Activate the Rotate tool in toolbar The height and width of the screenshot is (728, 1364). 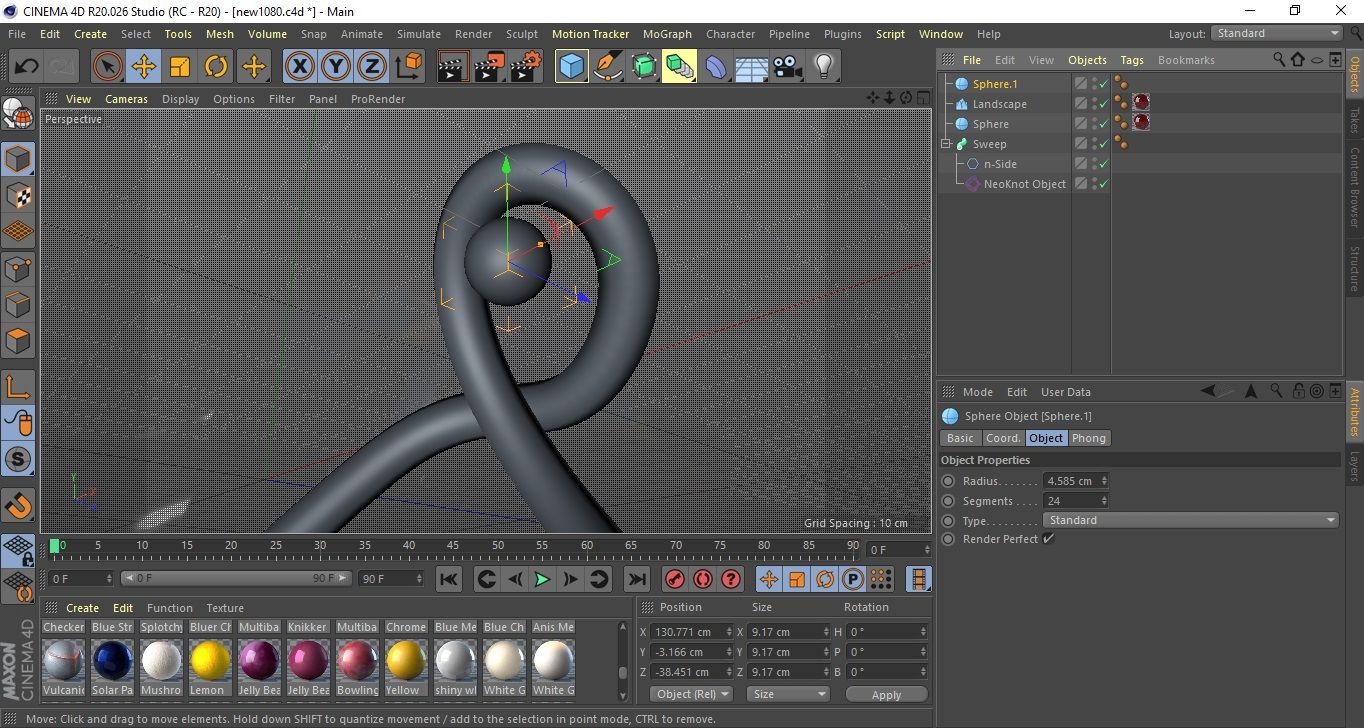click(216, 67)
